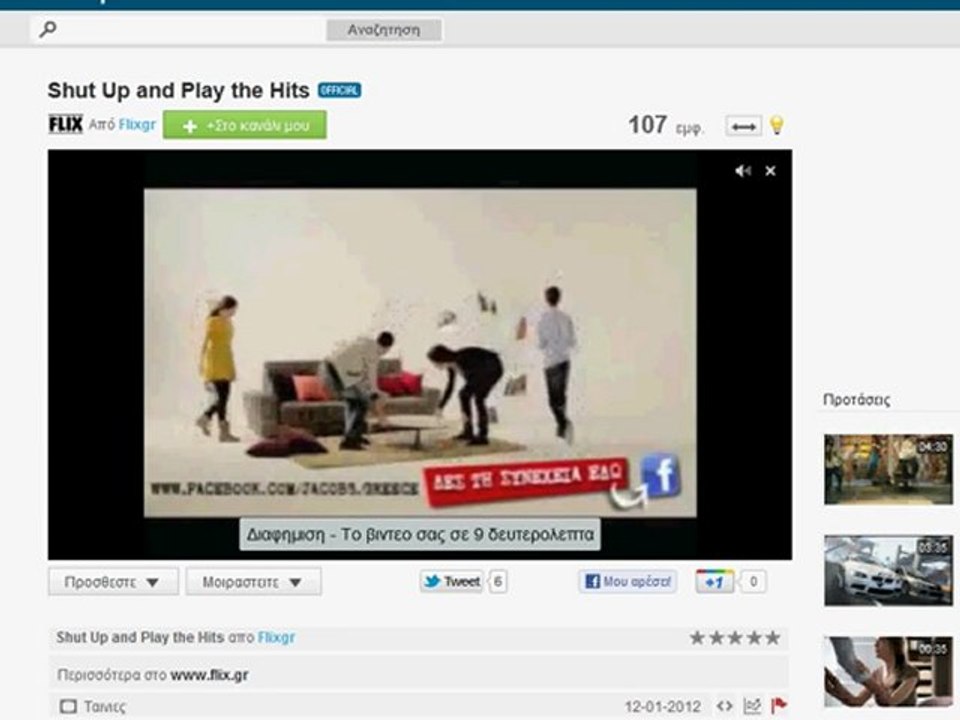Click the 107 εμφ. view count

[666, 126]
